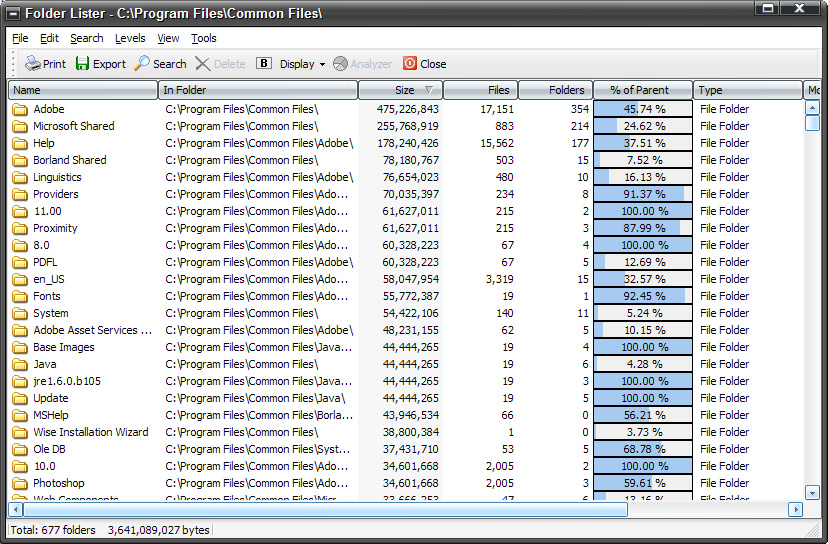The width and height of the screenshot is (828, 544).
Task: Click the Adobe folder icon
Action: (x=20, y=109)
